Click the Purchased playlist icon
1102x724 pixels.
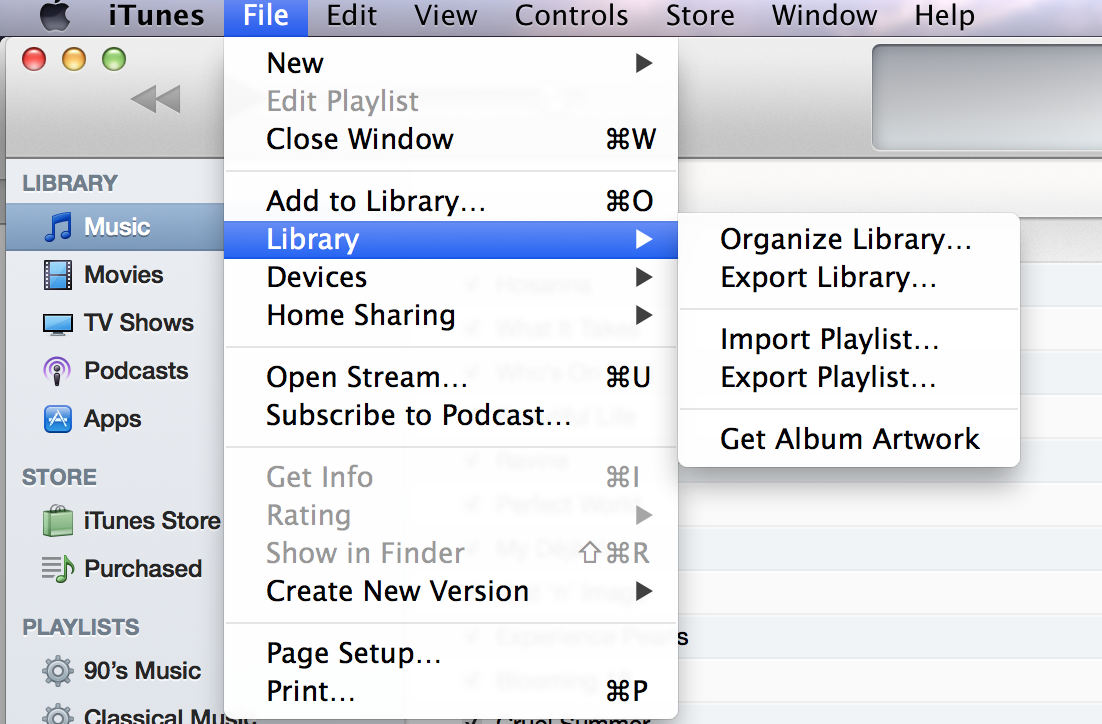point(58,569)
